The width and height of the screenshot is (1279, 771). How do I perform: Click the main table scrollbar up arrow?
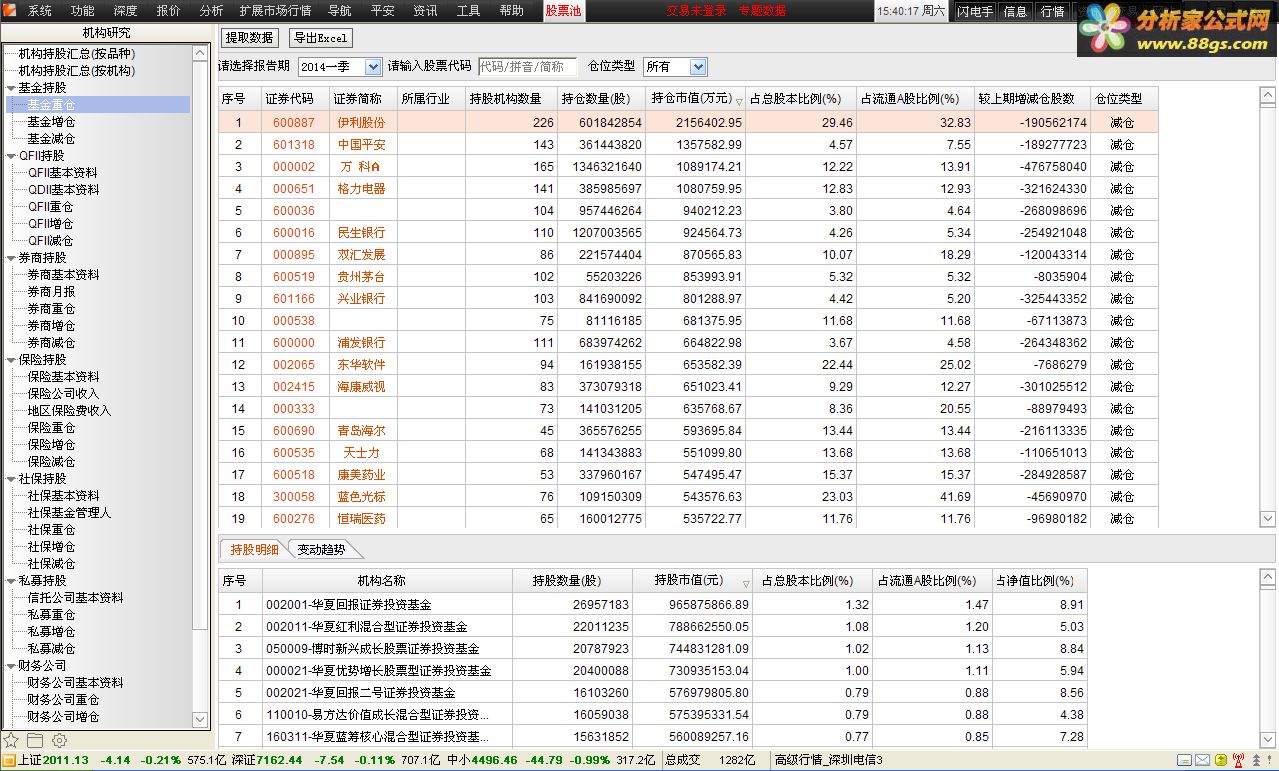coord(1267,96)
